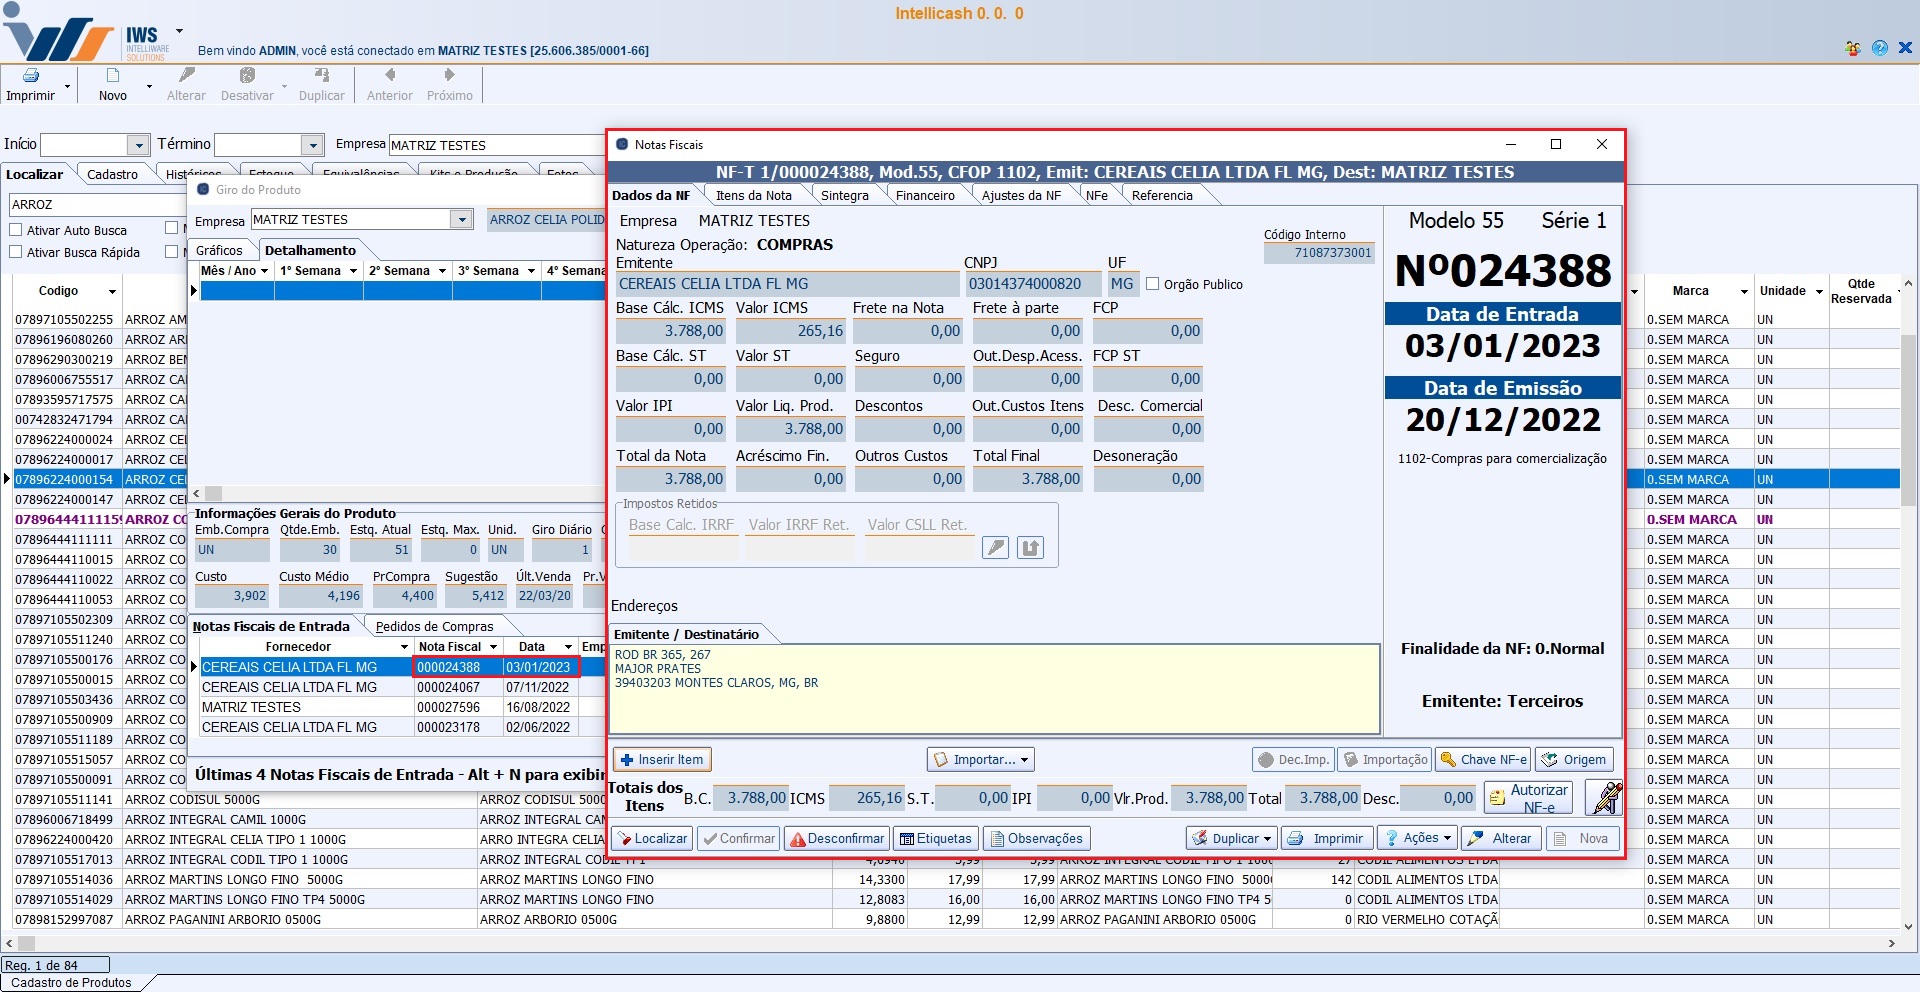Open Observações in Notas Fiscais
The width and height of the screenshot is (1920, 992).
coord(1036,839)
